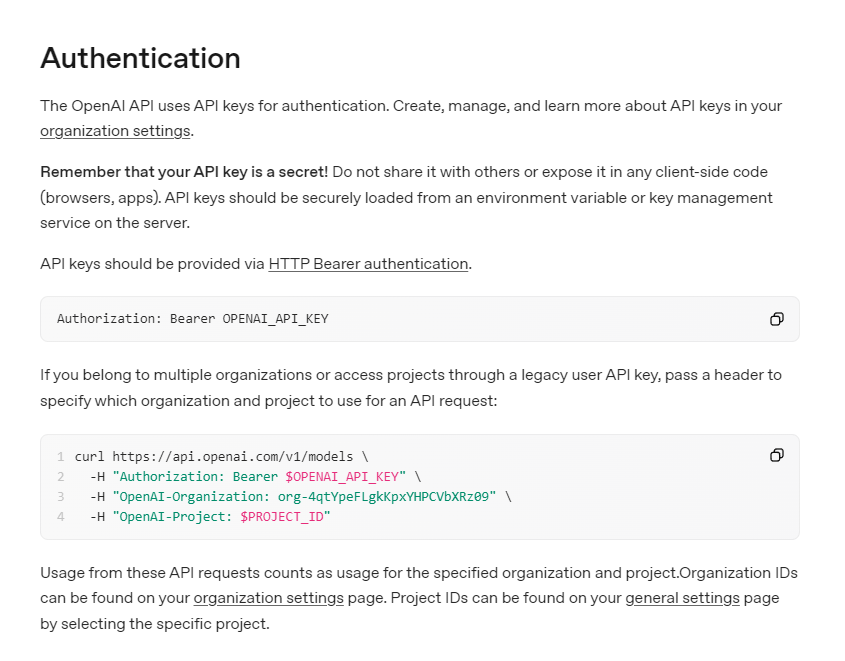This screenshot has width=845, height=661.
Task: Click line number 2 in curl block
Action: (60, 477)
